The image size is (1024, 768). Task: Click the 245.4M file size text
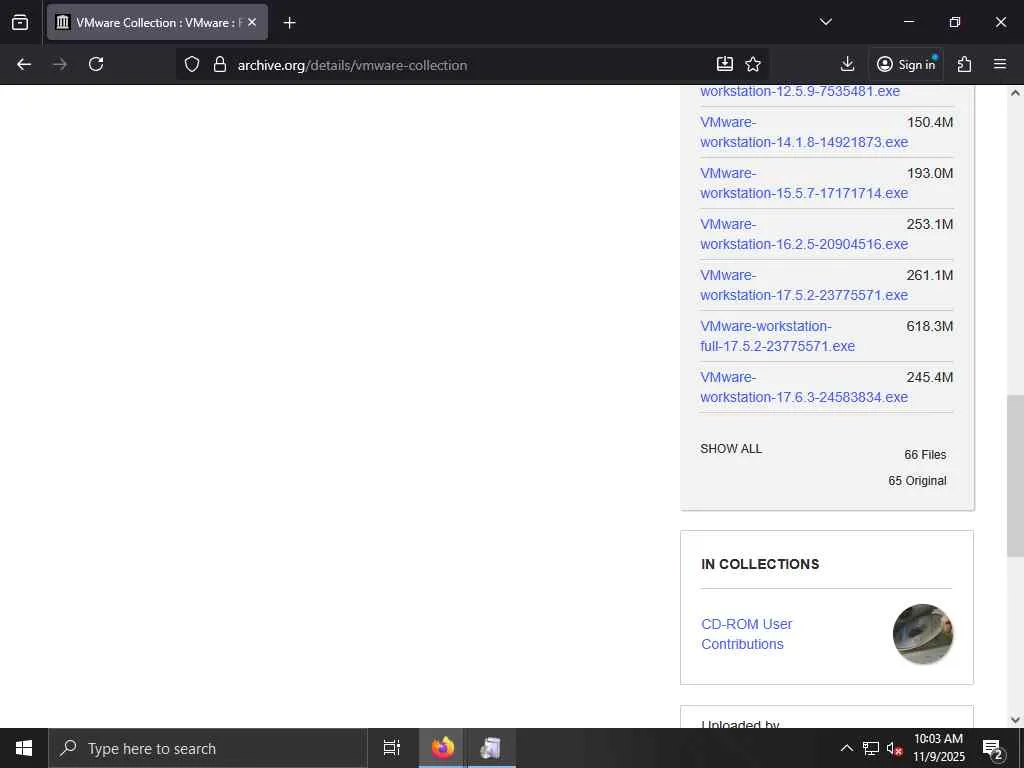point(929,377)
